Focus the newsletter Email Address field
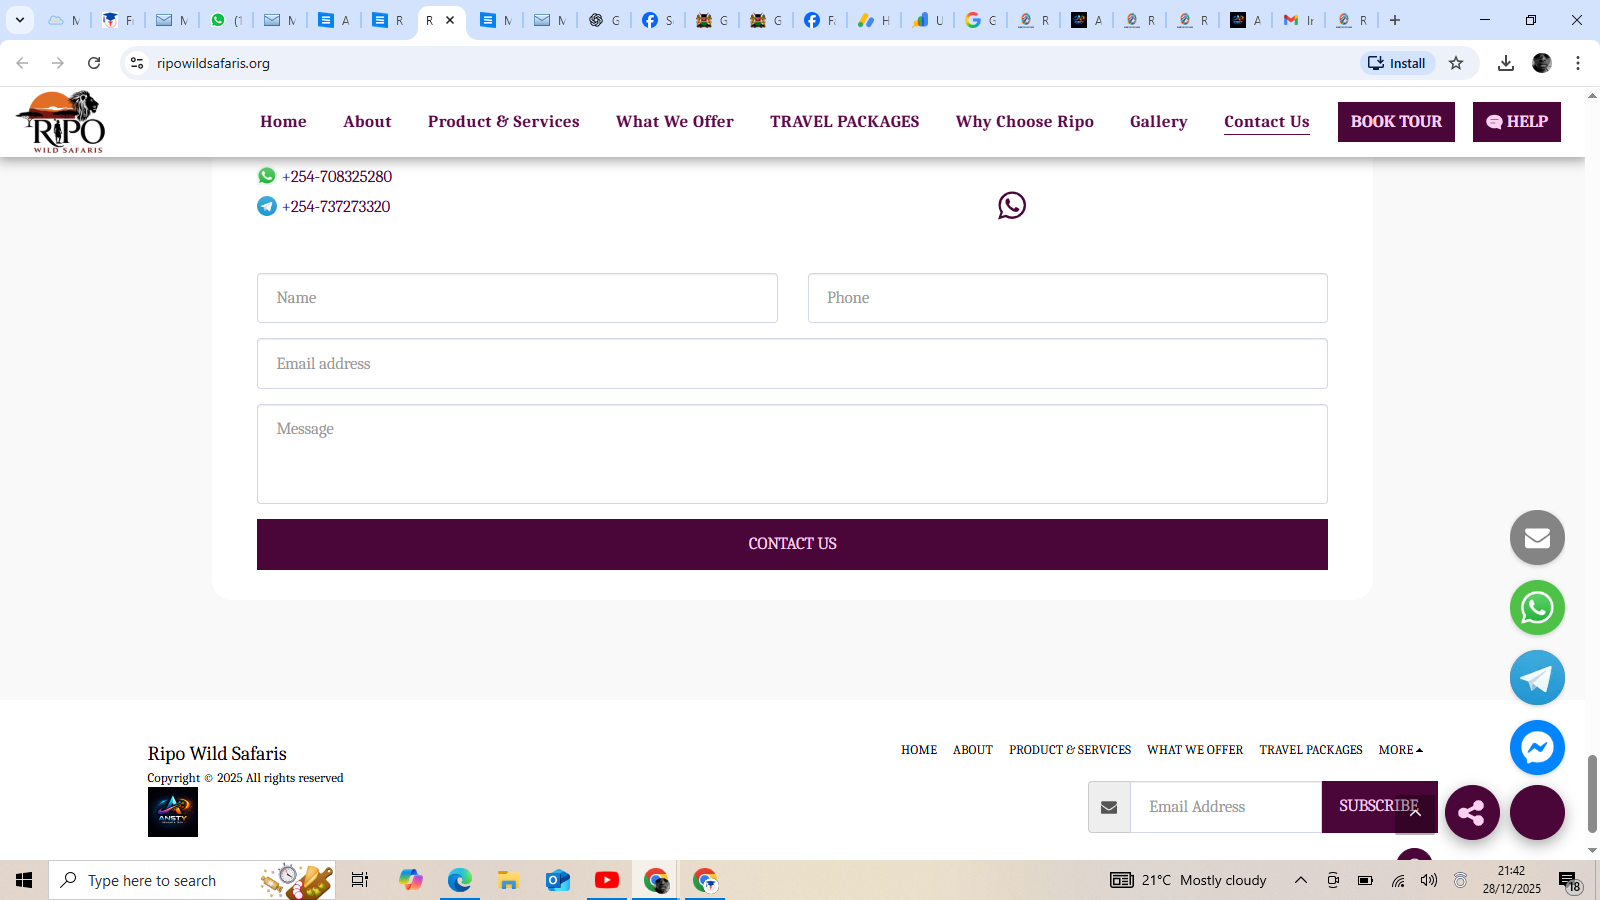Screen dimensions: 1600x900 pos(1226,807)
